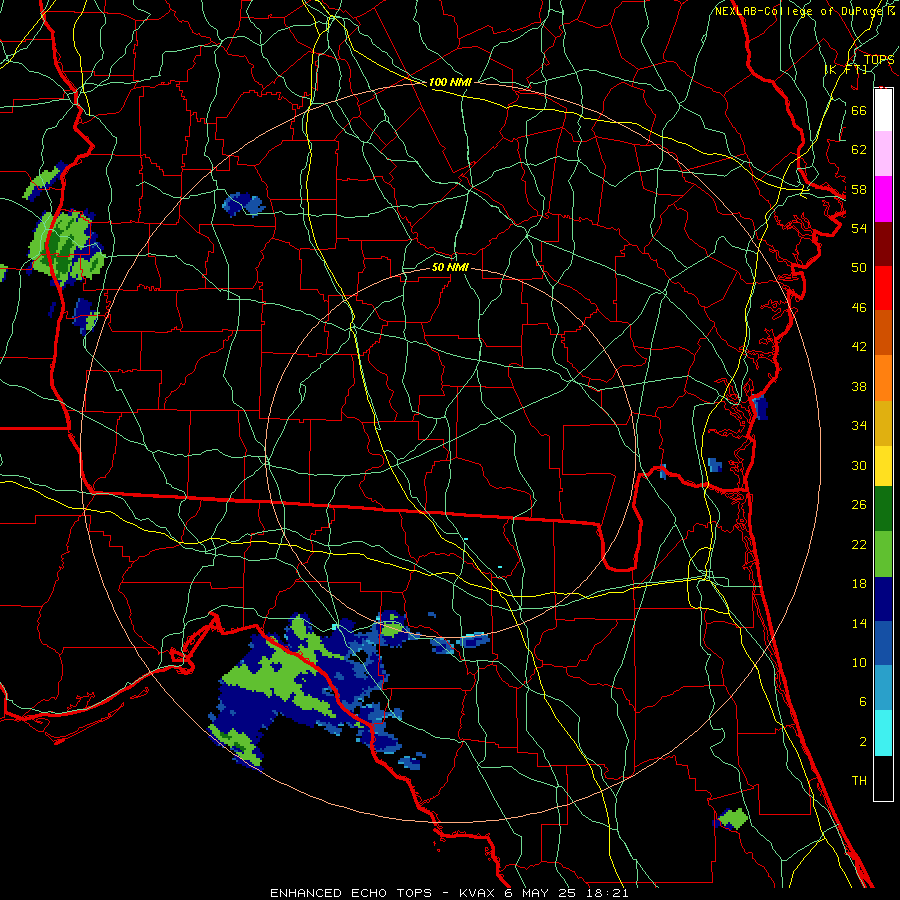Viewport: 900px width, 900px height.
Task: Click the '6' legend value label
Action: pyautogui.click(x=862, y=702)
